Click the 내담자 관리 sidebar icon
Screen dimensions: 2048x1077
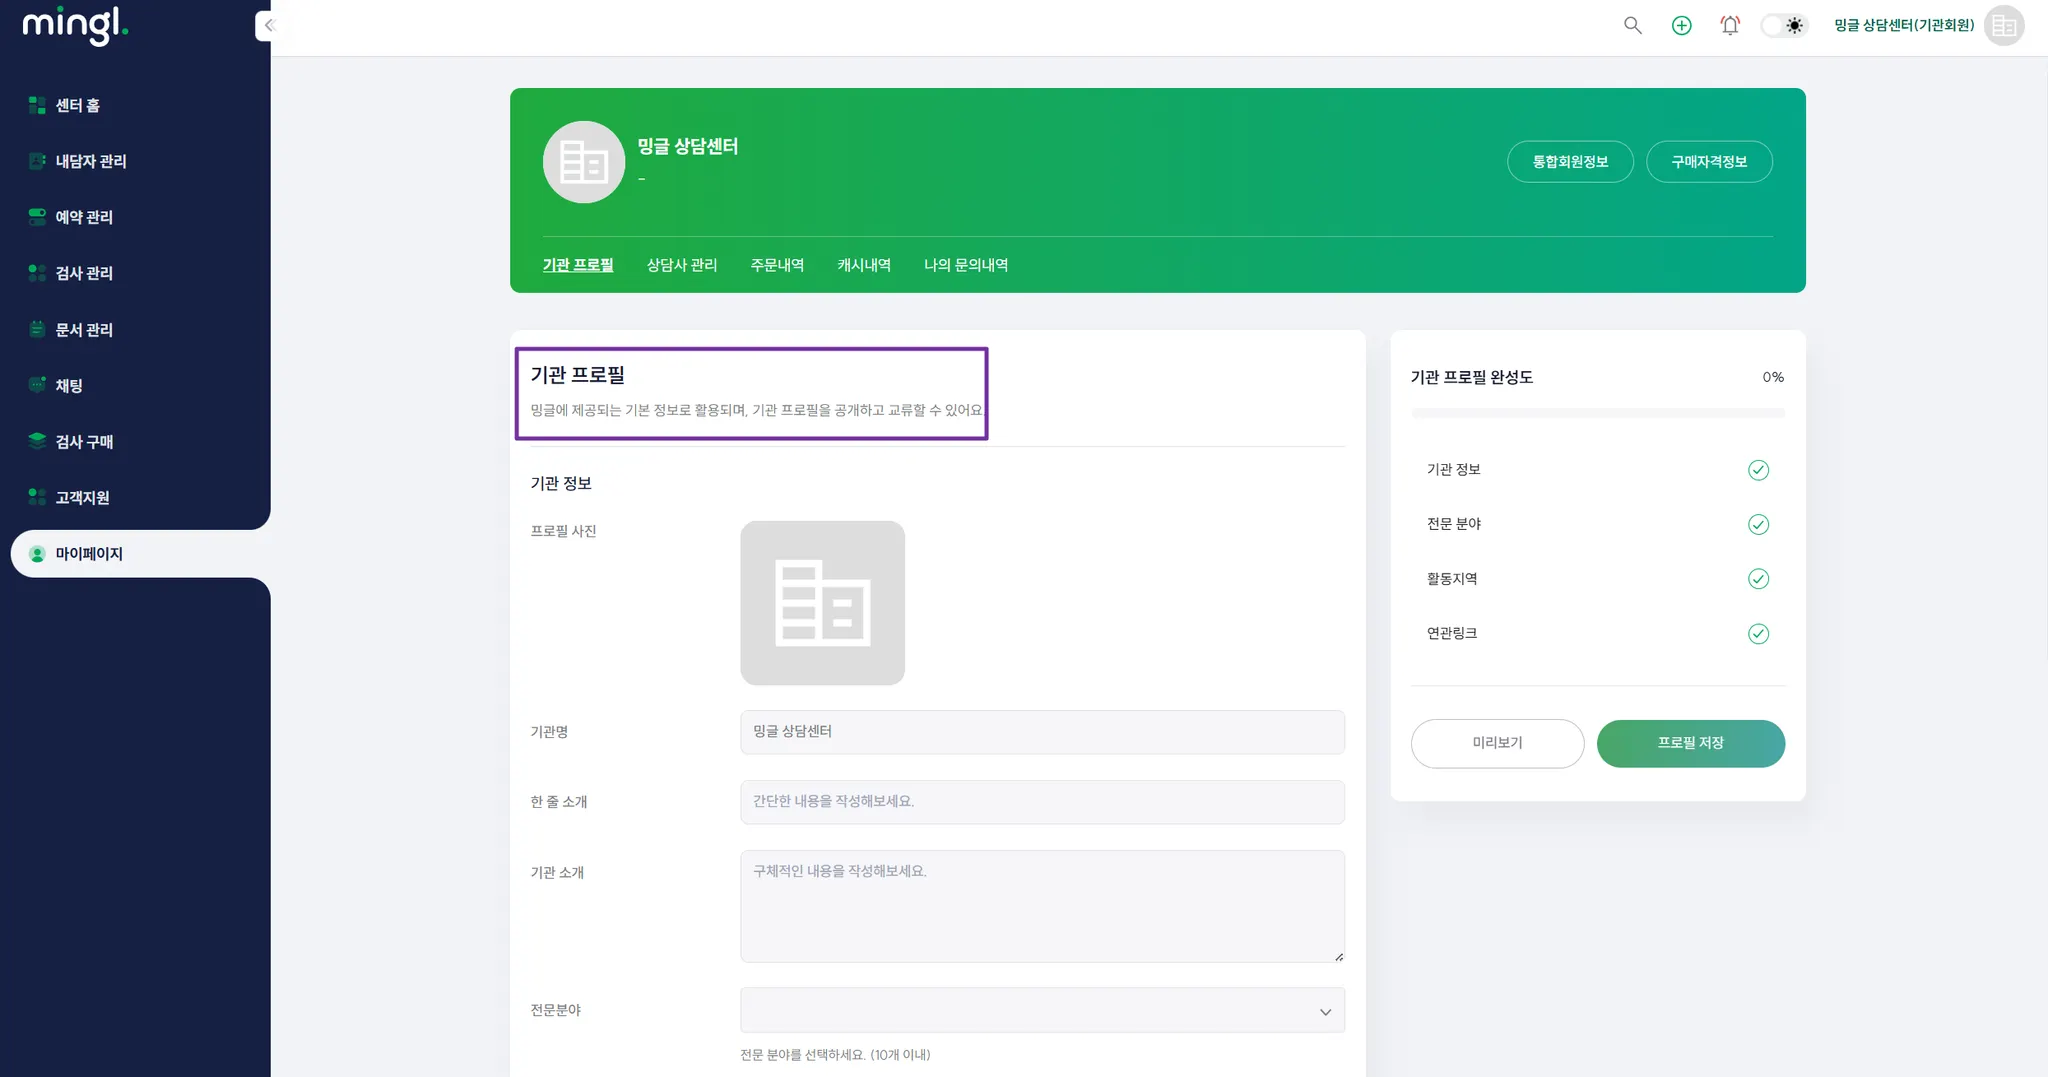(37, 161)
